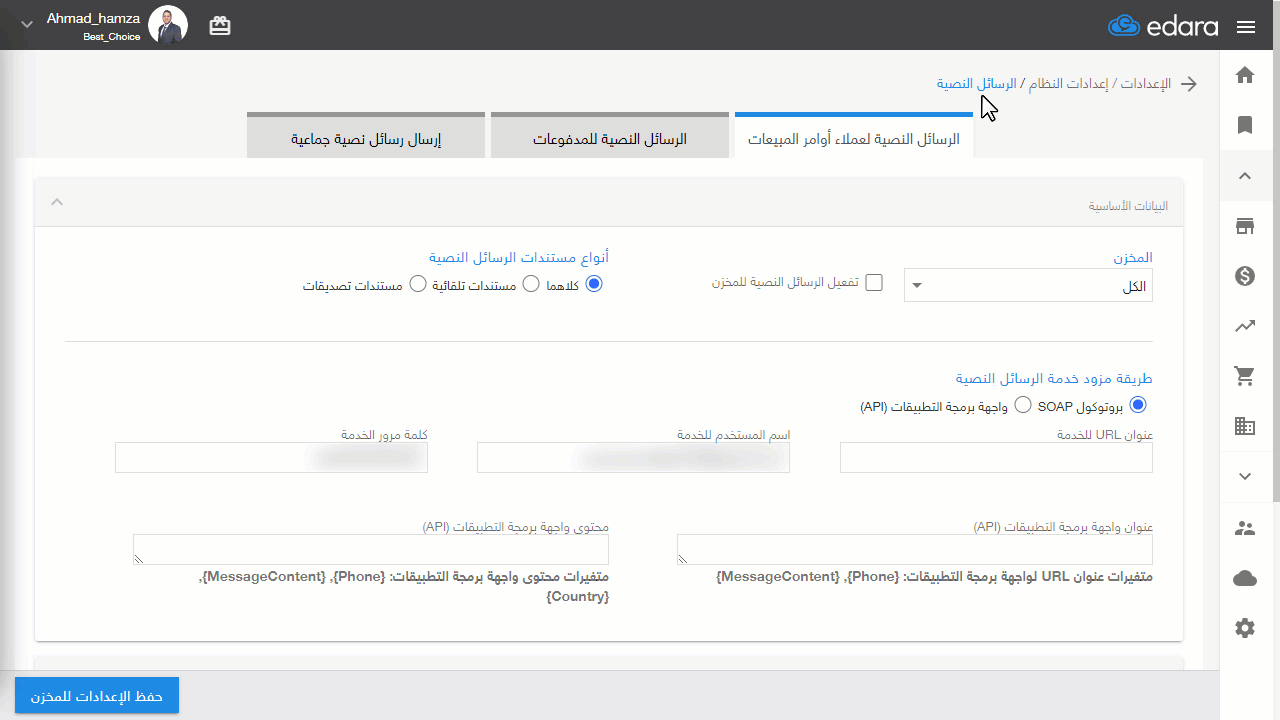The height and width of the screenshot is (720, 1280).
Task: Click the إعدادات النظام breadcrumb link
Action: point(1070,84)
